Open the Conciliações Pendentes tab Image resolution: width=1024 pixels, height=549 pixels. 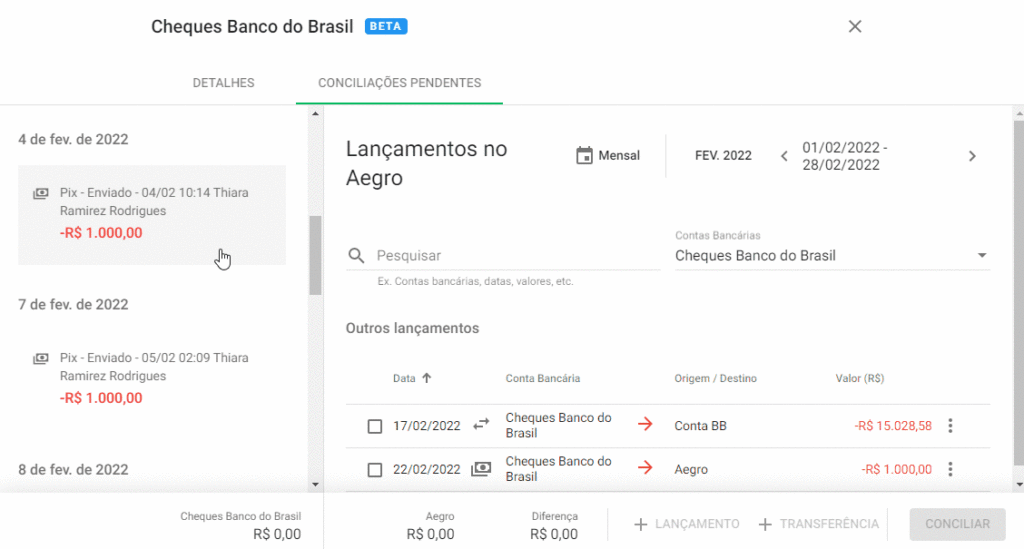tap(399, 83)
